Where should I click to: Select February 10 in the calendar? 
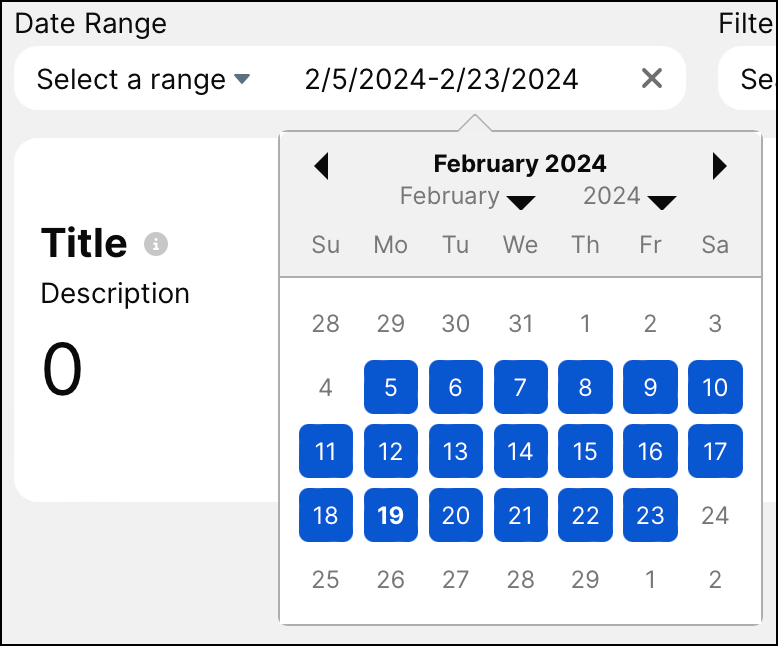pyautogui.click(x=715, y=387)
